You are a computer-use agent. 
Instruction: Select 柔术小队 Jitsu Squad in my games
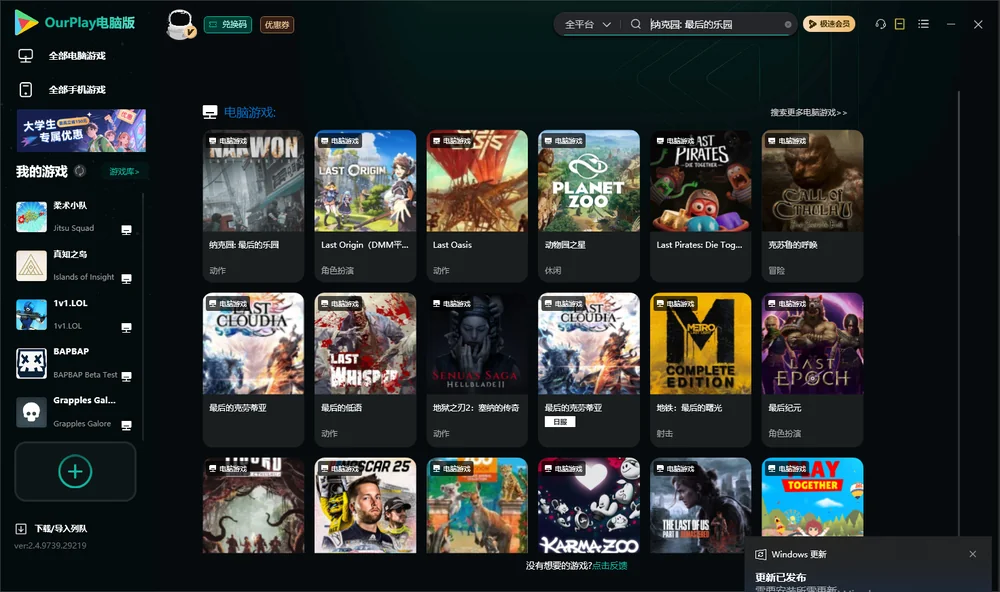click(75, 217)
